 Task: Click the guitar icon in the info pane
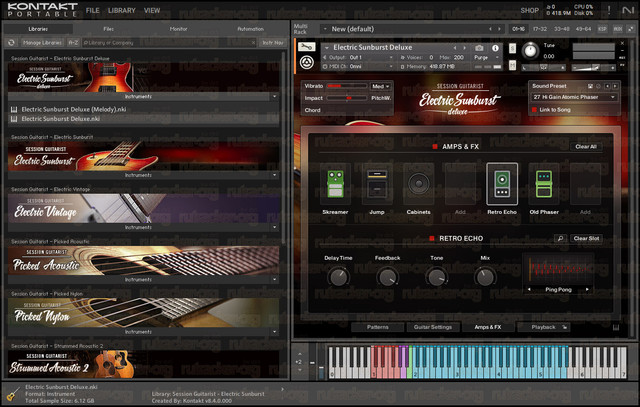(x=13, y=394)
